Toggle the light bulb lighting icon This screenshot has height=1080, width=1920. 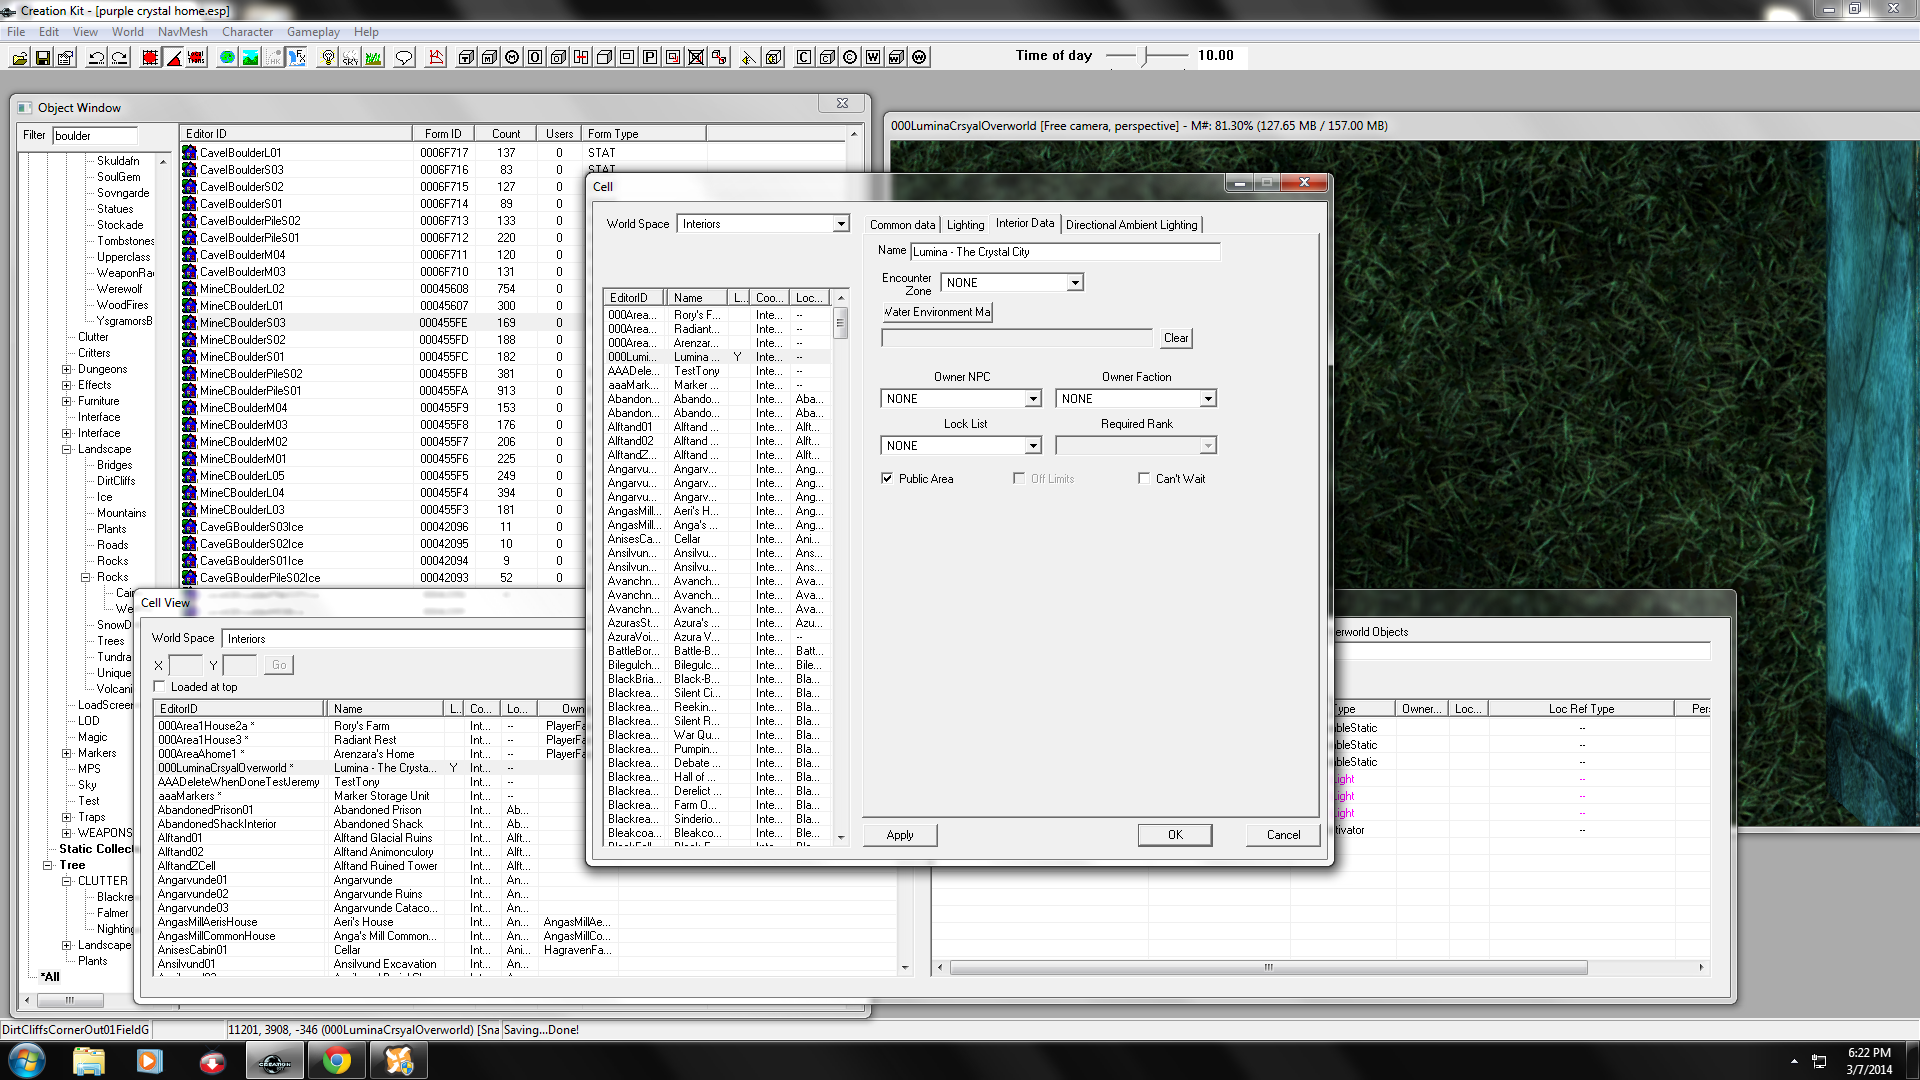point(327,58)
